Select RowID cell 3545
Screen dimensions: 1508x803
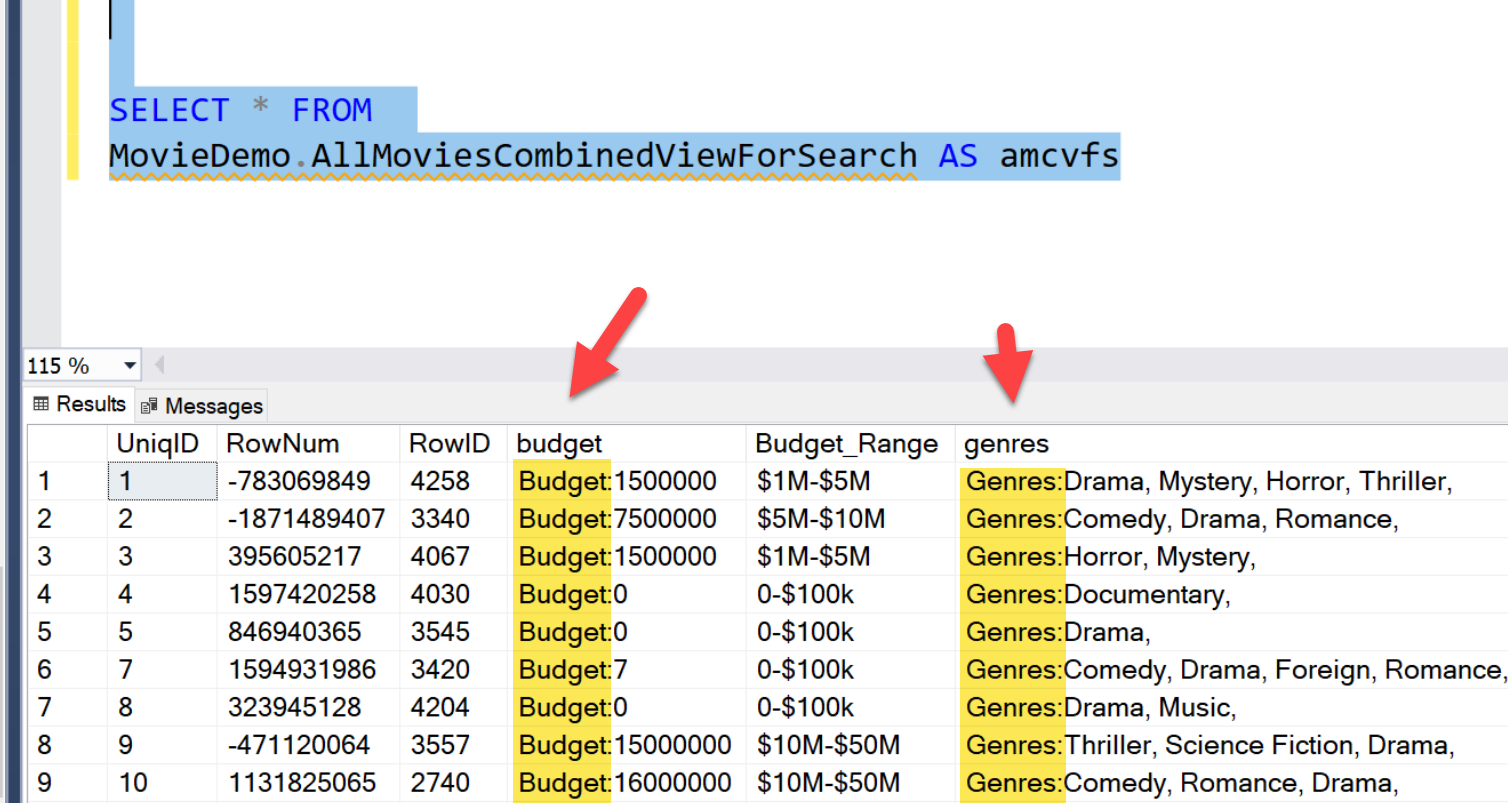[x=453, y=632]
